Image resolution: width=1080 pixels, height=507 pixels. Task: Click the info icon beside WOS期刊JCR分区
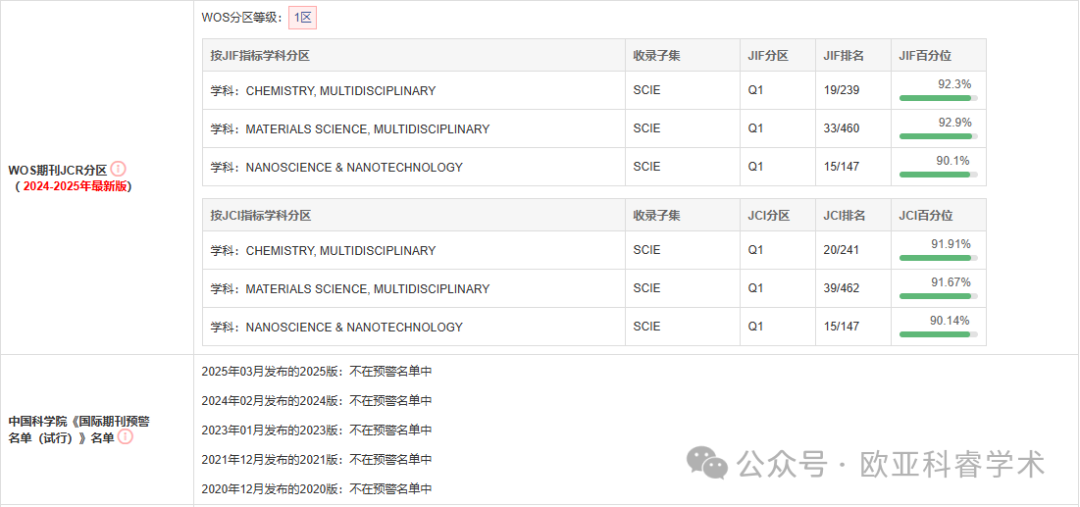(118, 169)
